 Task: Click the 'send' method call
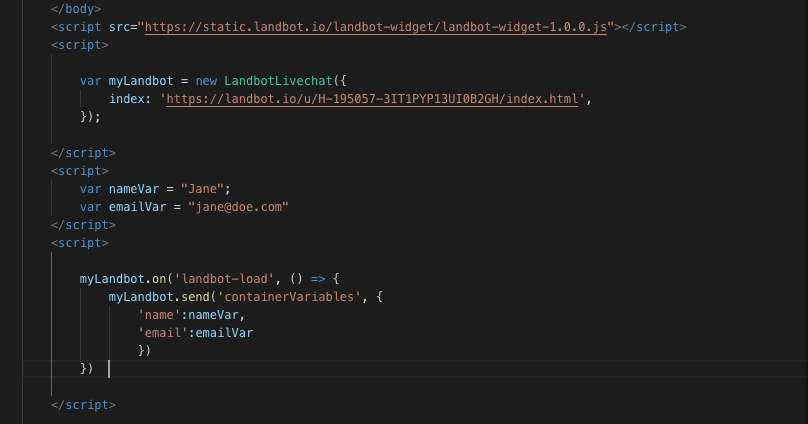click(x=195, y=297)
